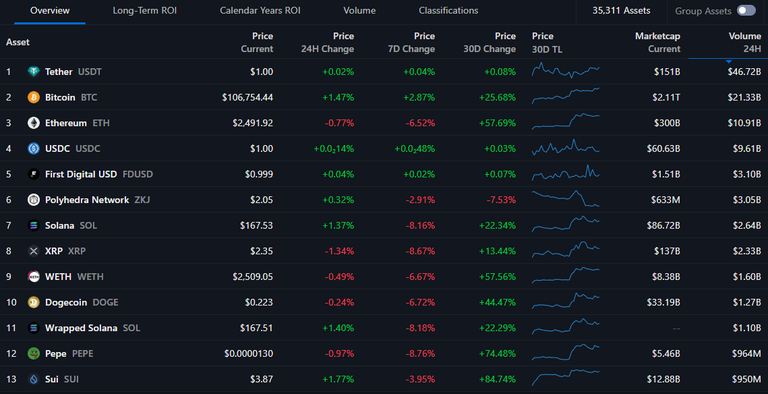Image resolution: width=768 pixels, height=394 pixels.
Task: Switch to the Long-Term ROI tab
Action: [144, 11]
